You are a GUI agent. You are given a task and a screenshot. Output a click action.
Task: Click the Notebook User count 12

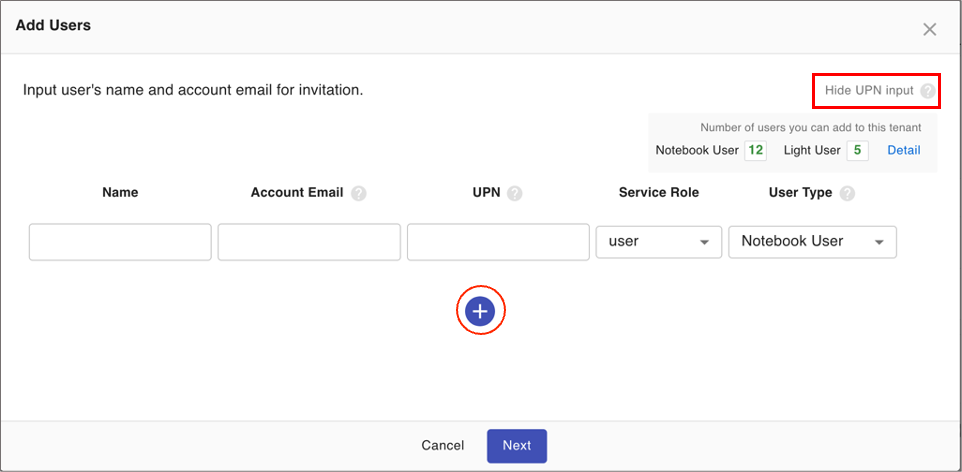click(x=755, y=151)
